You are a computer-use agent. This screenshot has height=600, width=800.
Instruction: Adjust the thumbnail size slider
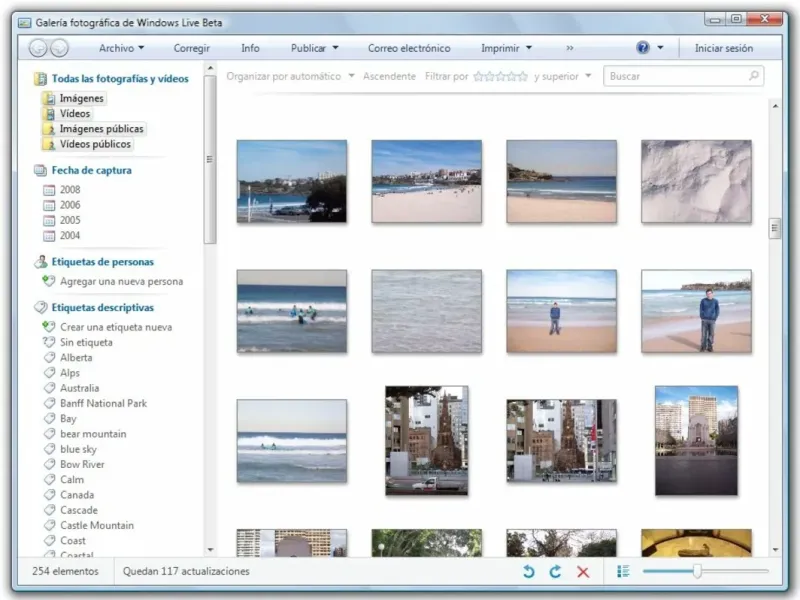click(x=697, y=572)
